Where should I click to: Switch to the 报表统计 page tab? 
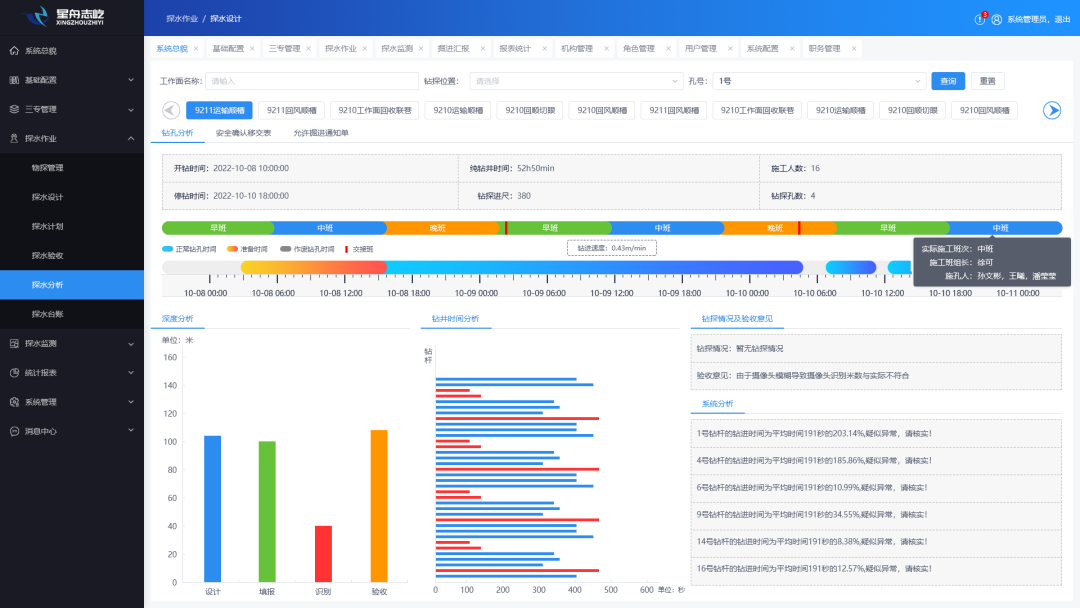coord(515,48)
